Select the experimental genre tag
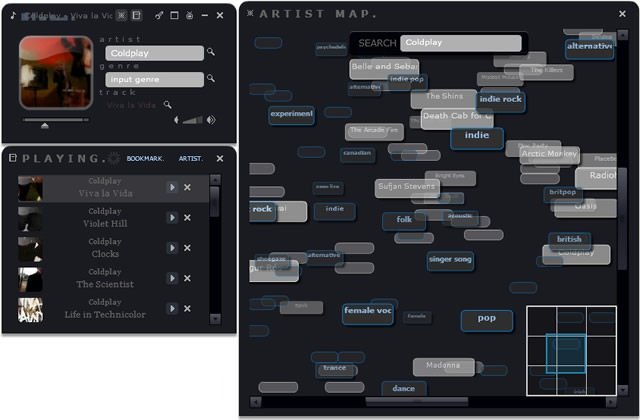This screenshot has height=420, width=640. pyautogui.click(x=291, y=114)
